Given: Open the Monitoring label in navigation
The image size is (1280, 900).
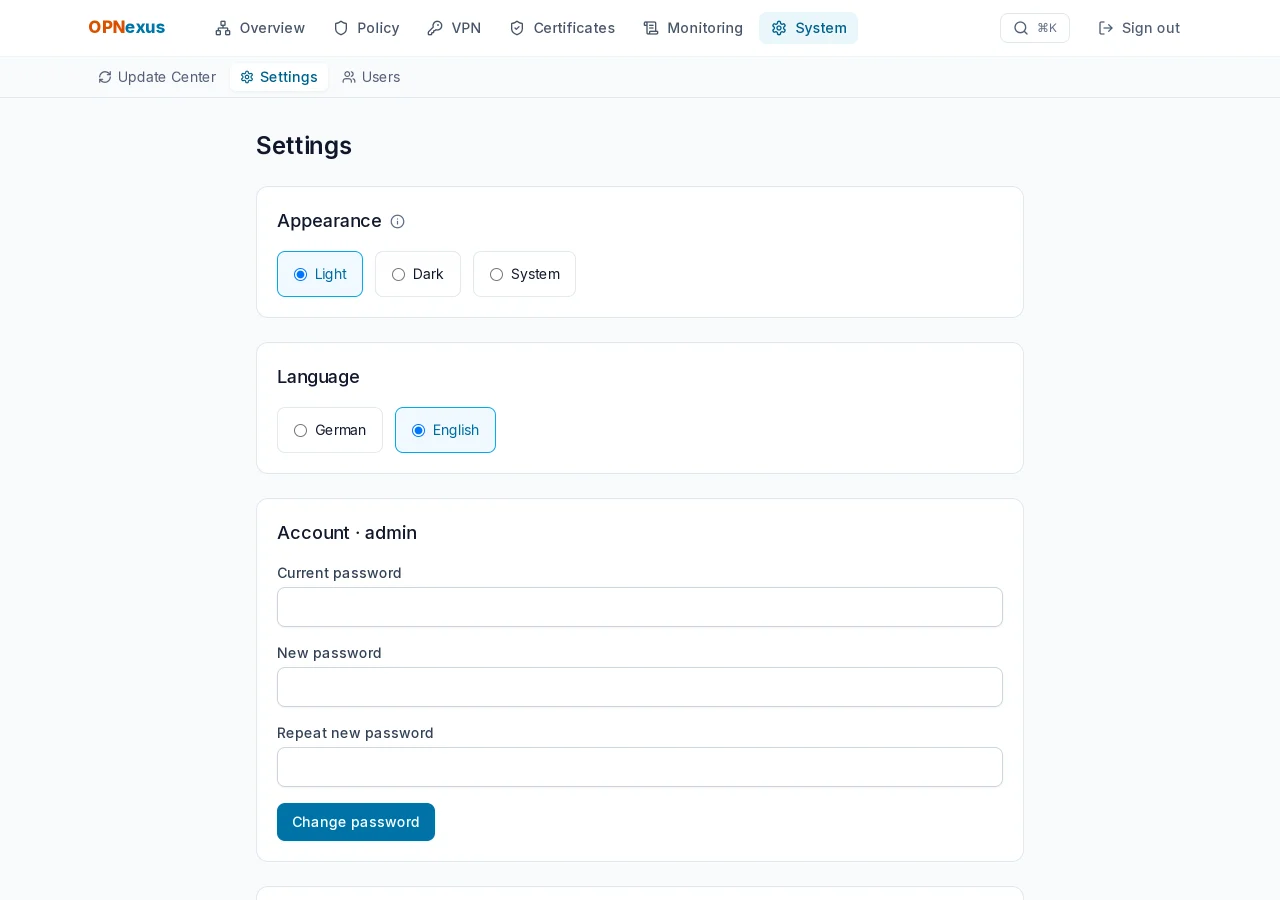Looking at the screenshot, I should coord(705,28).
